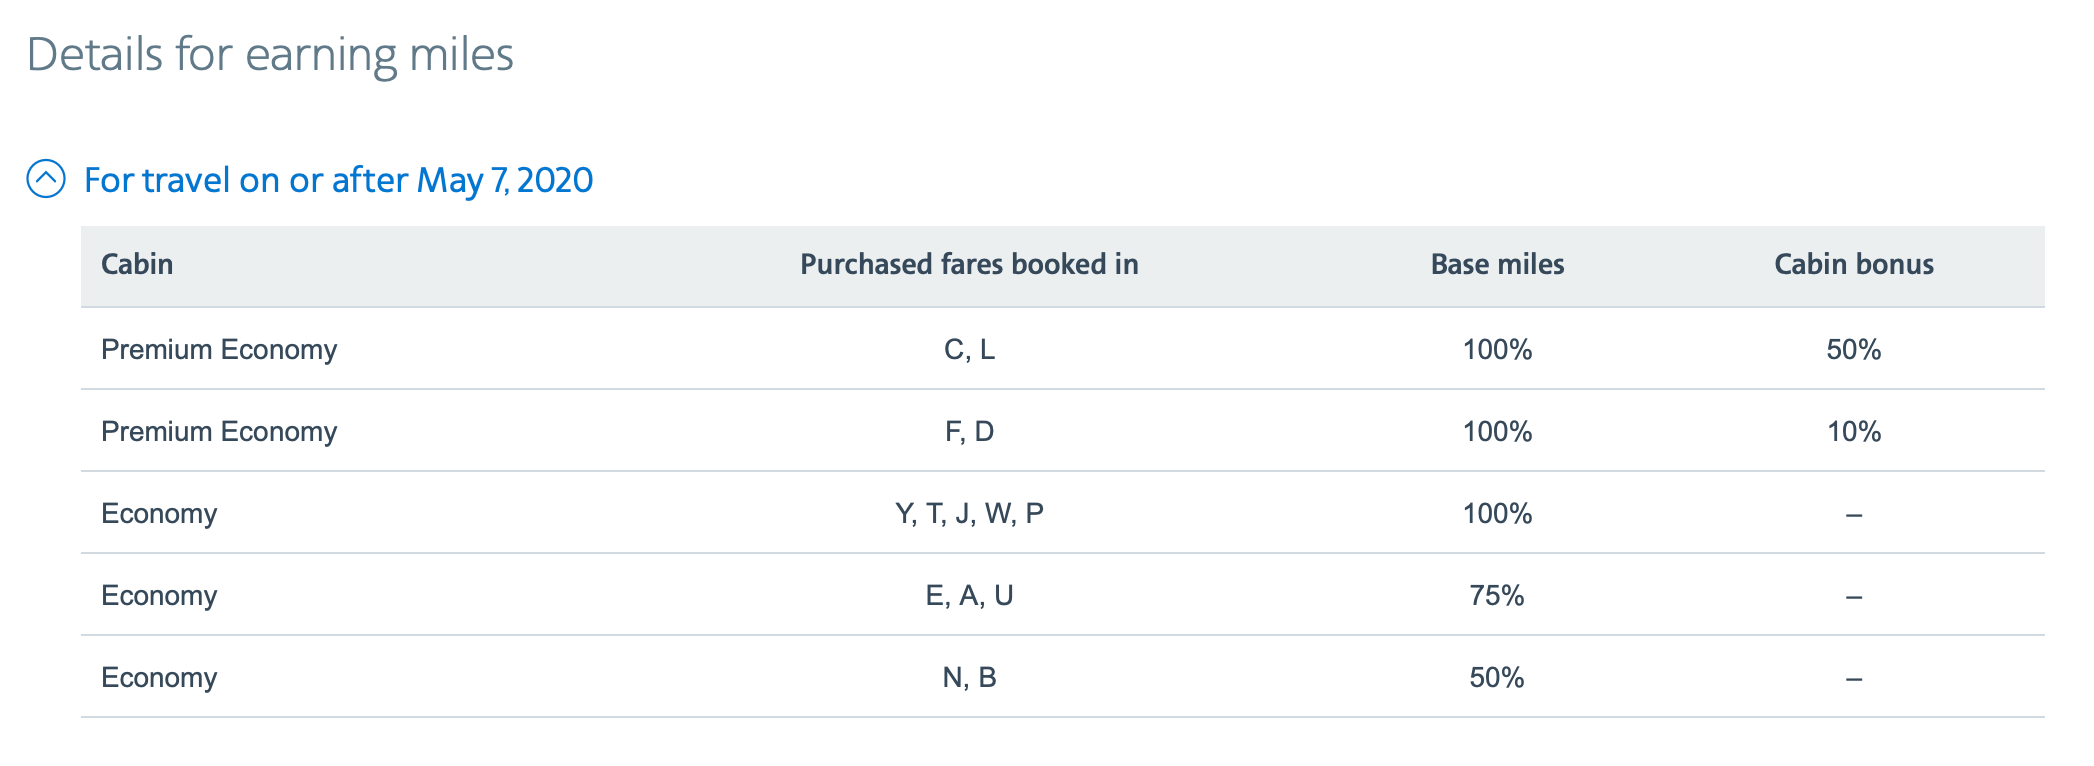Click the 'Cabin bonus' column header
This screenshot has height=766, width=2094.
click(1852, 264)
